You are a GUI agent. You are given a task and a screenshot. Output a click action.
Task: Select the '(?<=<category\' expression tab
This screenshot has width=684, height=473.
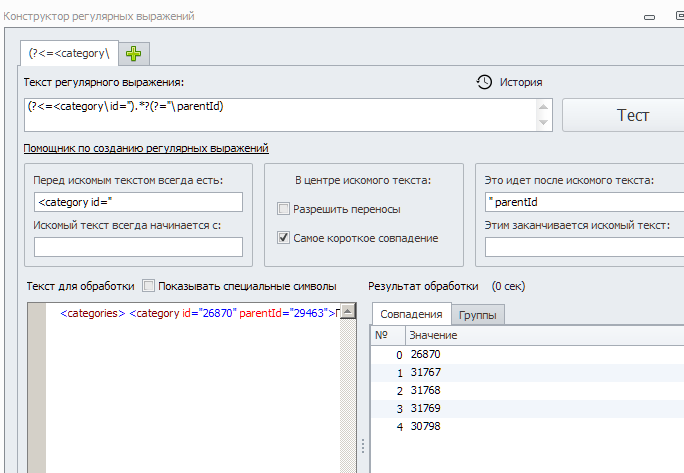tap(69, 53)
